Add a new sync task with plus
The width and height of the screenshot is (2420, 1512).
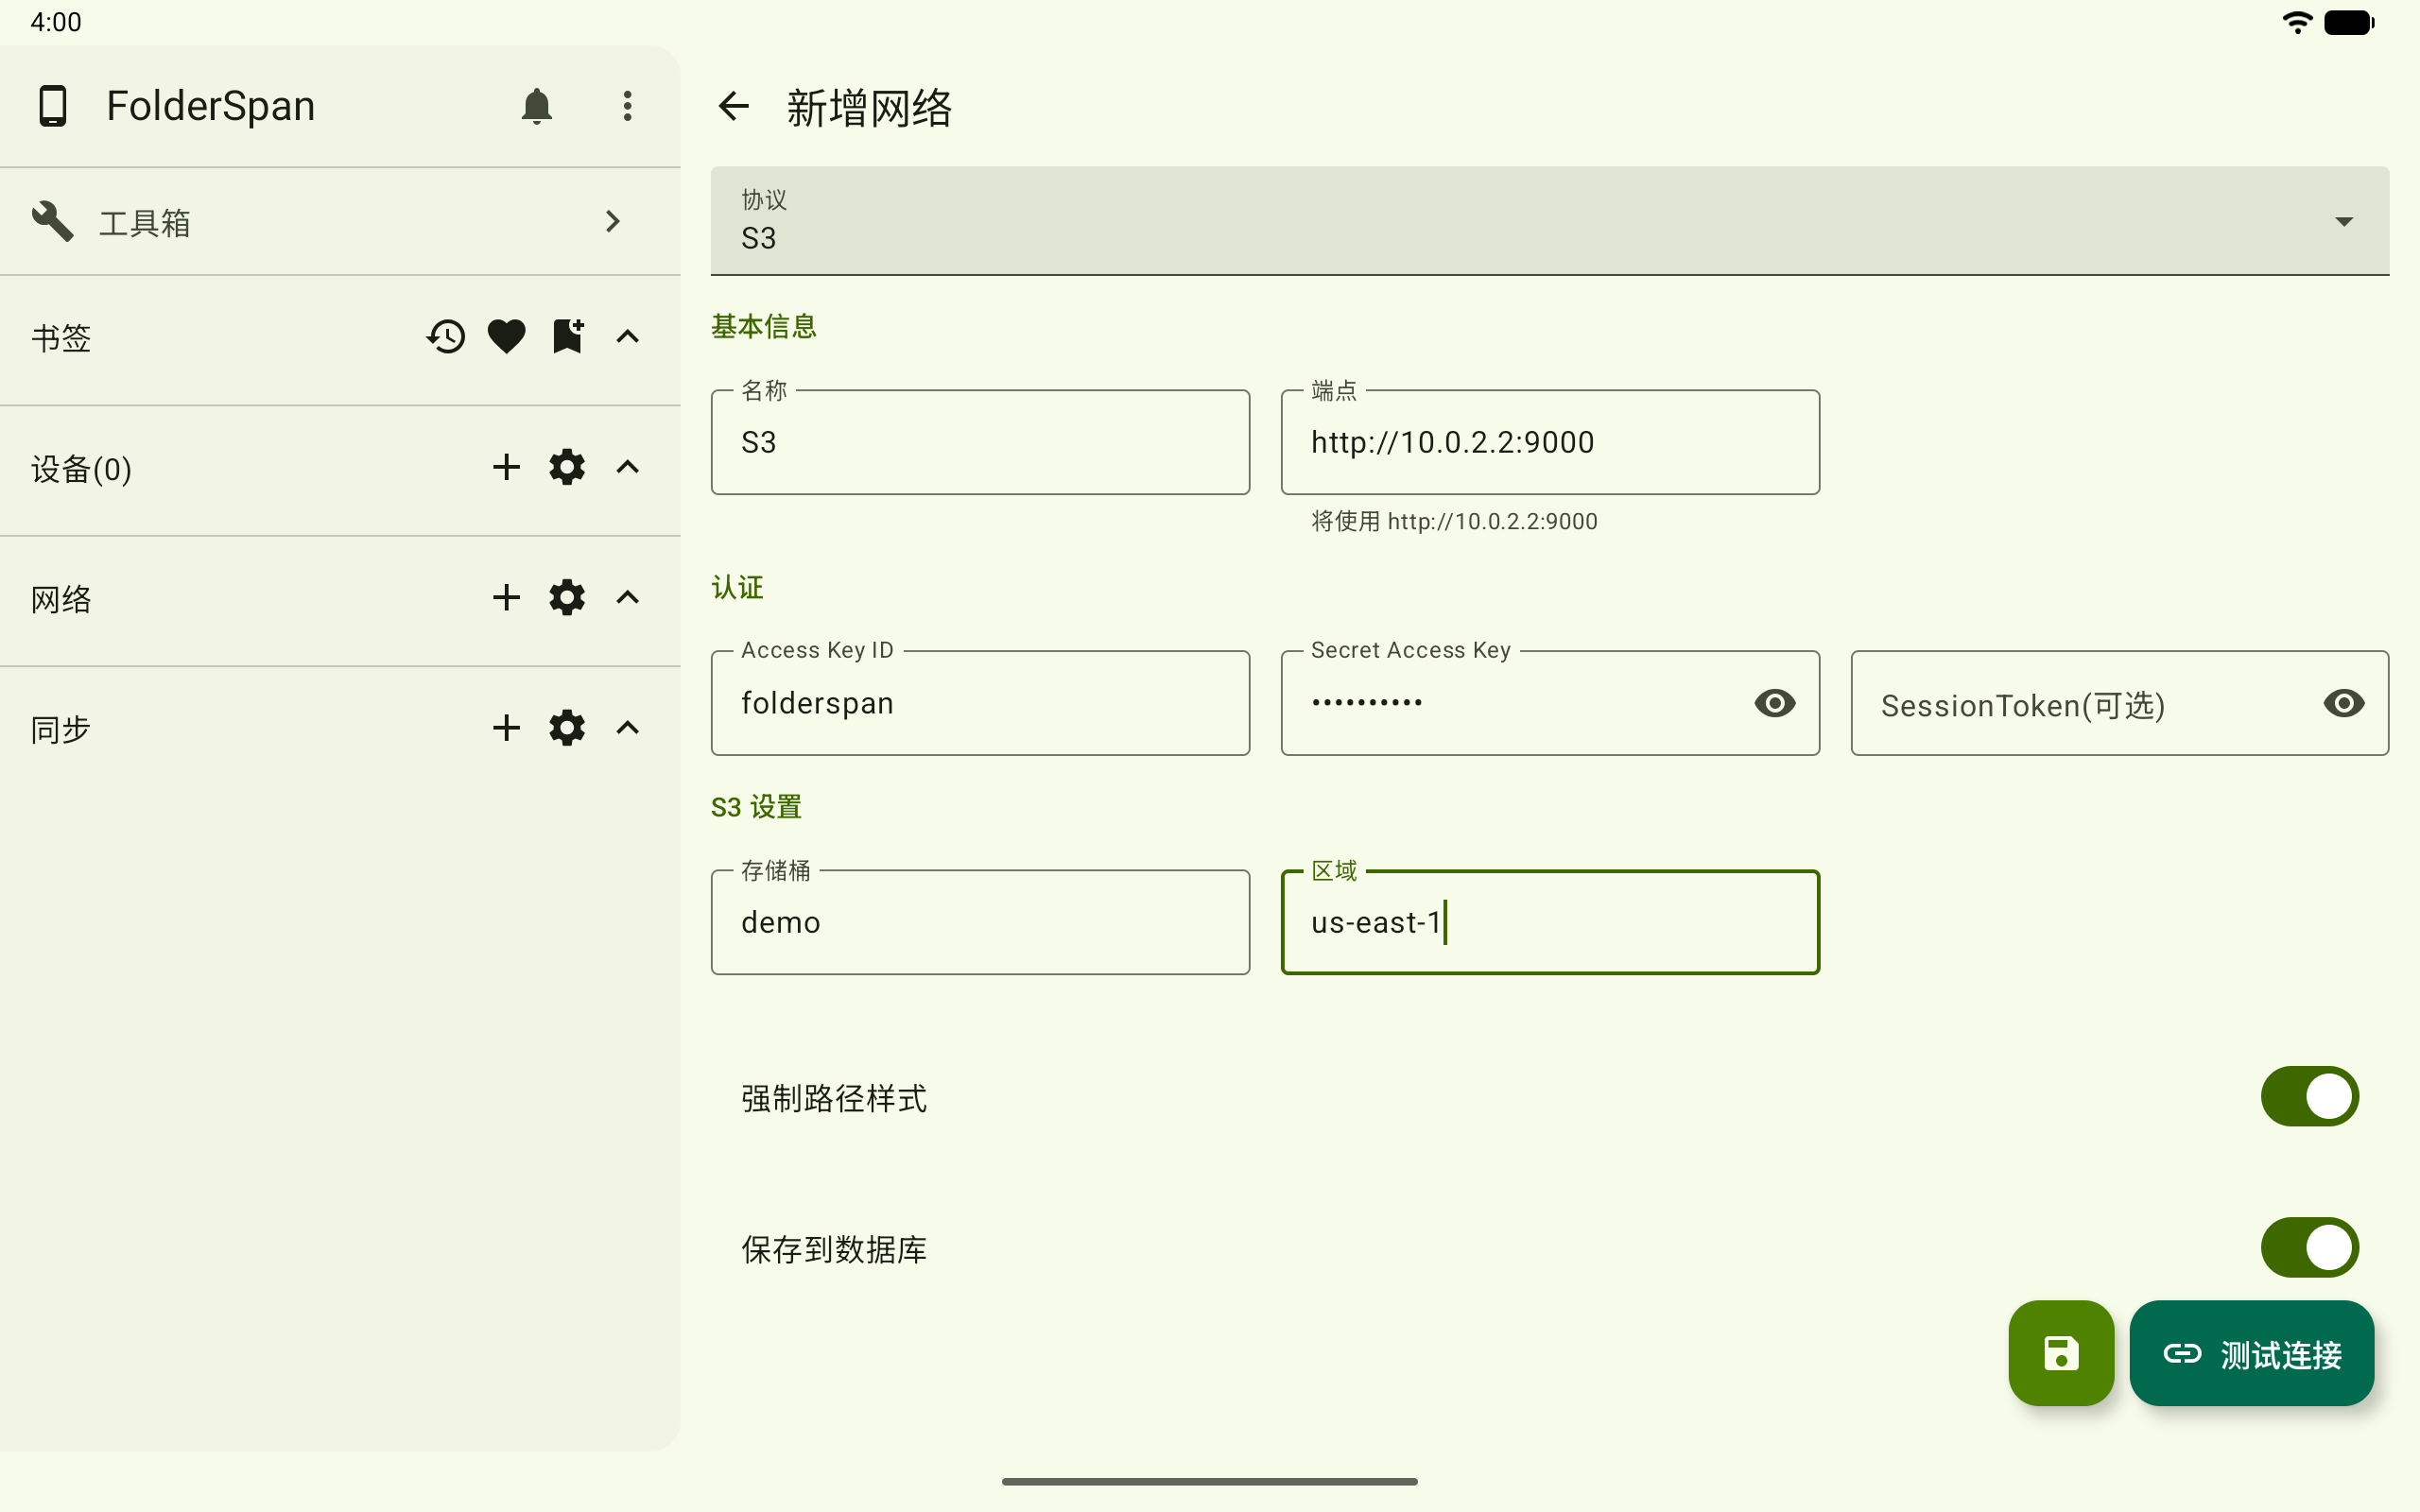[x=506, y=728]
